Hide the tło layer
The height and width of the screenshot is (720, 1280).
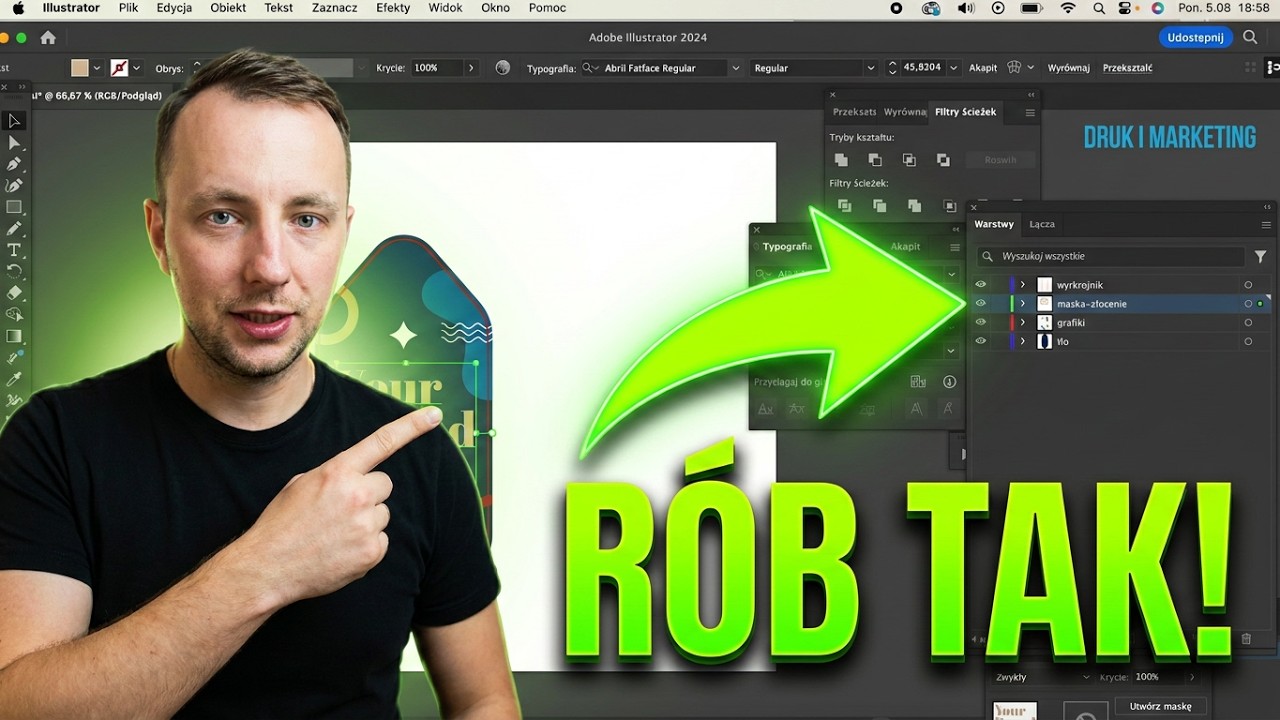tap(981, 341)
